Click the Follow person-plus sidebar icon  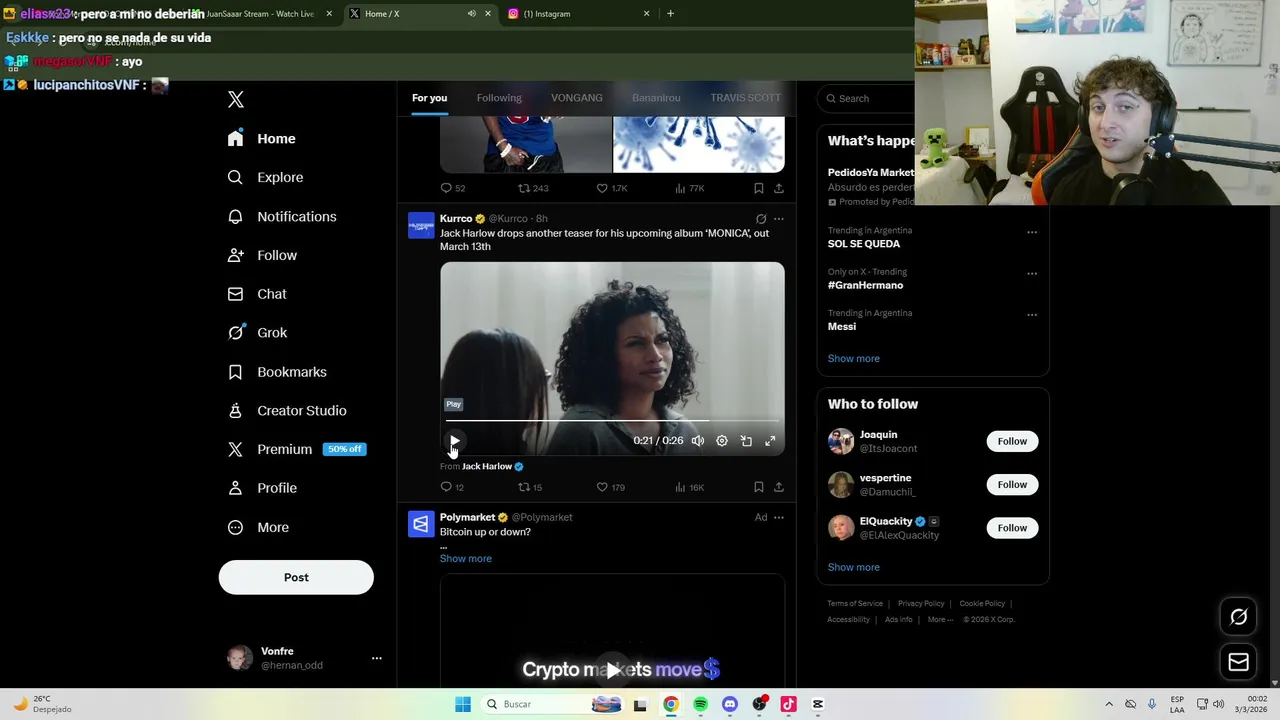pos(235,255)
